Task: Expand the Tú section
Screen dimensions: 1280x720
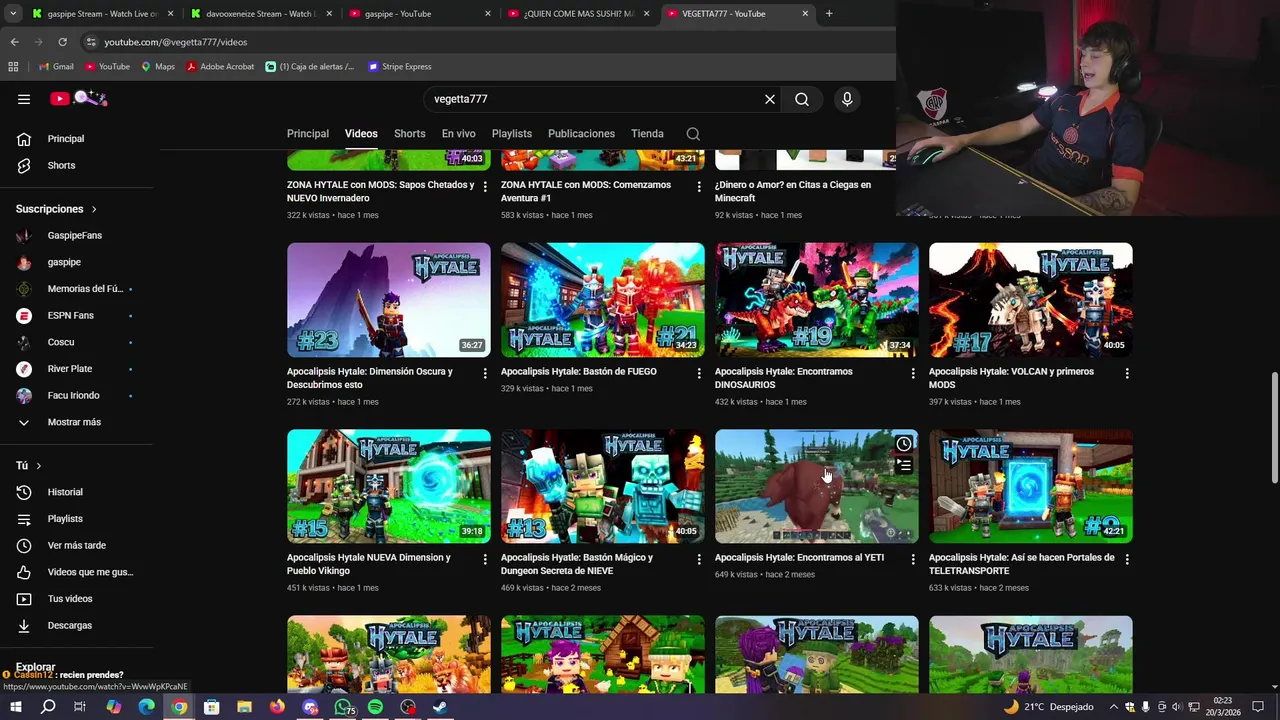Action: (28, 466)
